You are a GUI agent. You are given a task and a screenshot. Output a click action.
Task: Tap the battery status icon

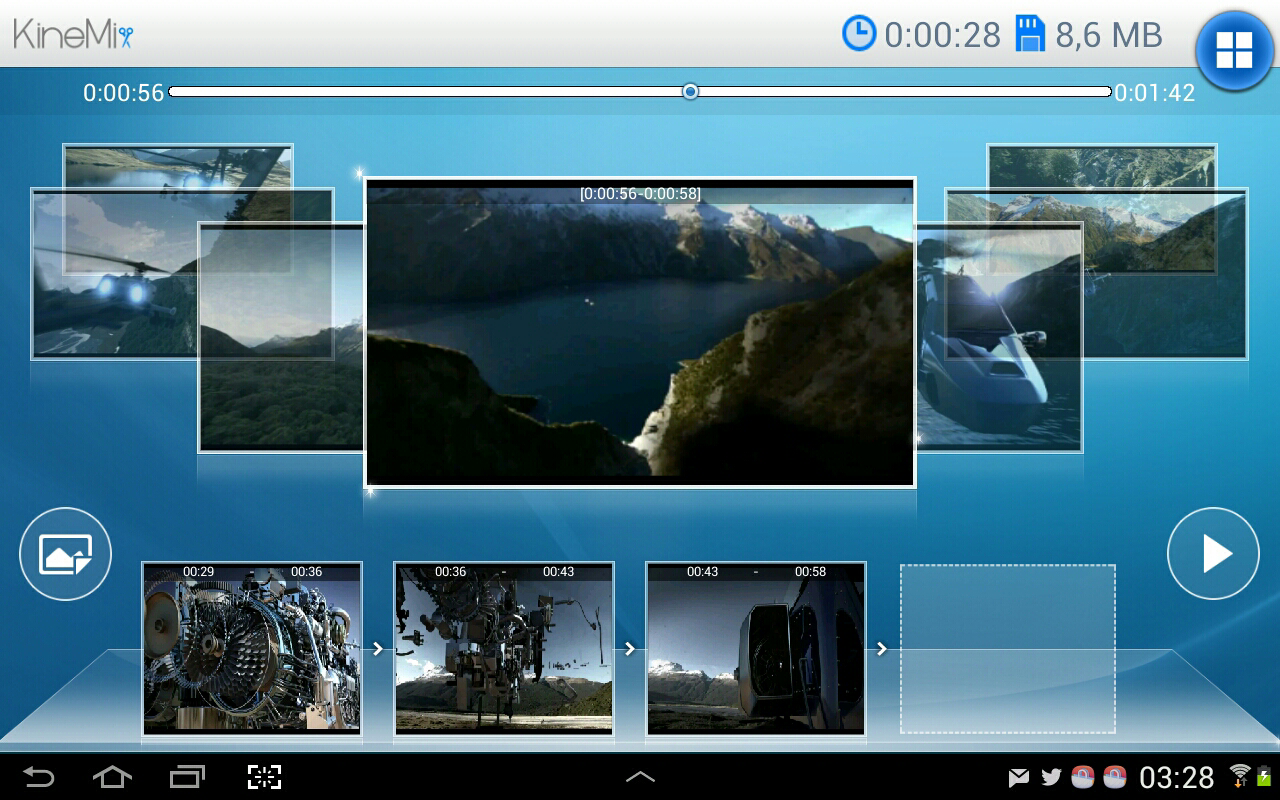1263,777
